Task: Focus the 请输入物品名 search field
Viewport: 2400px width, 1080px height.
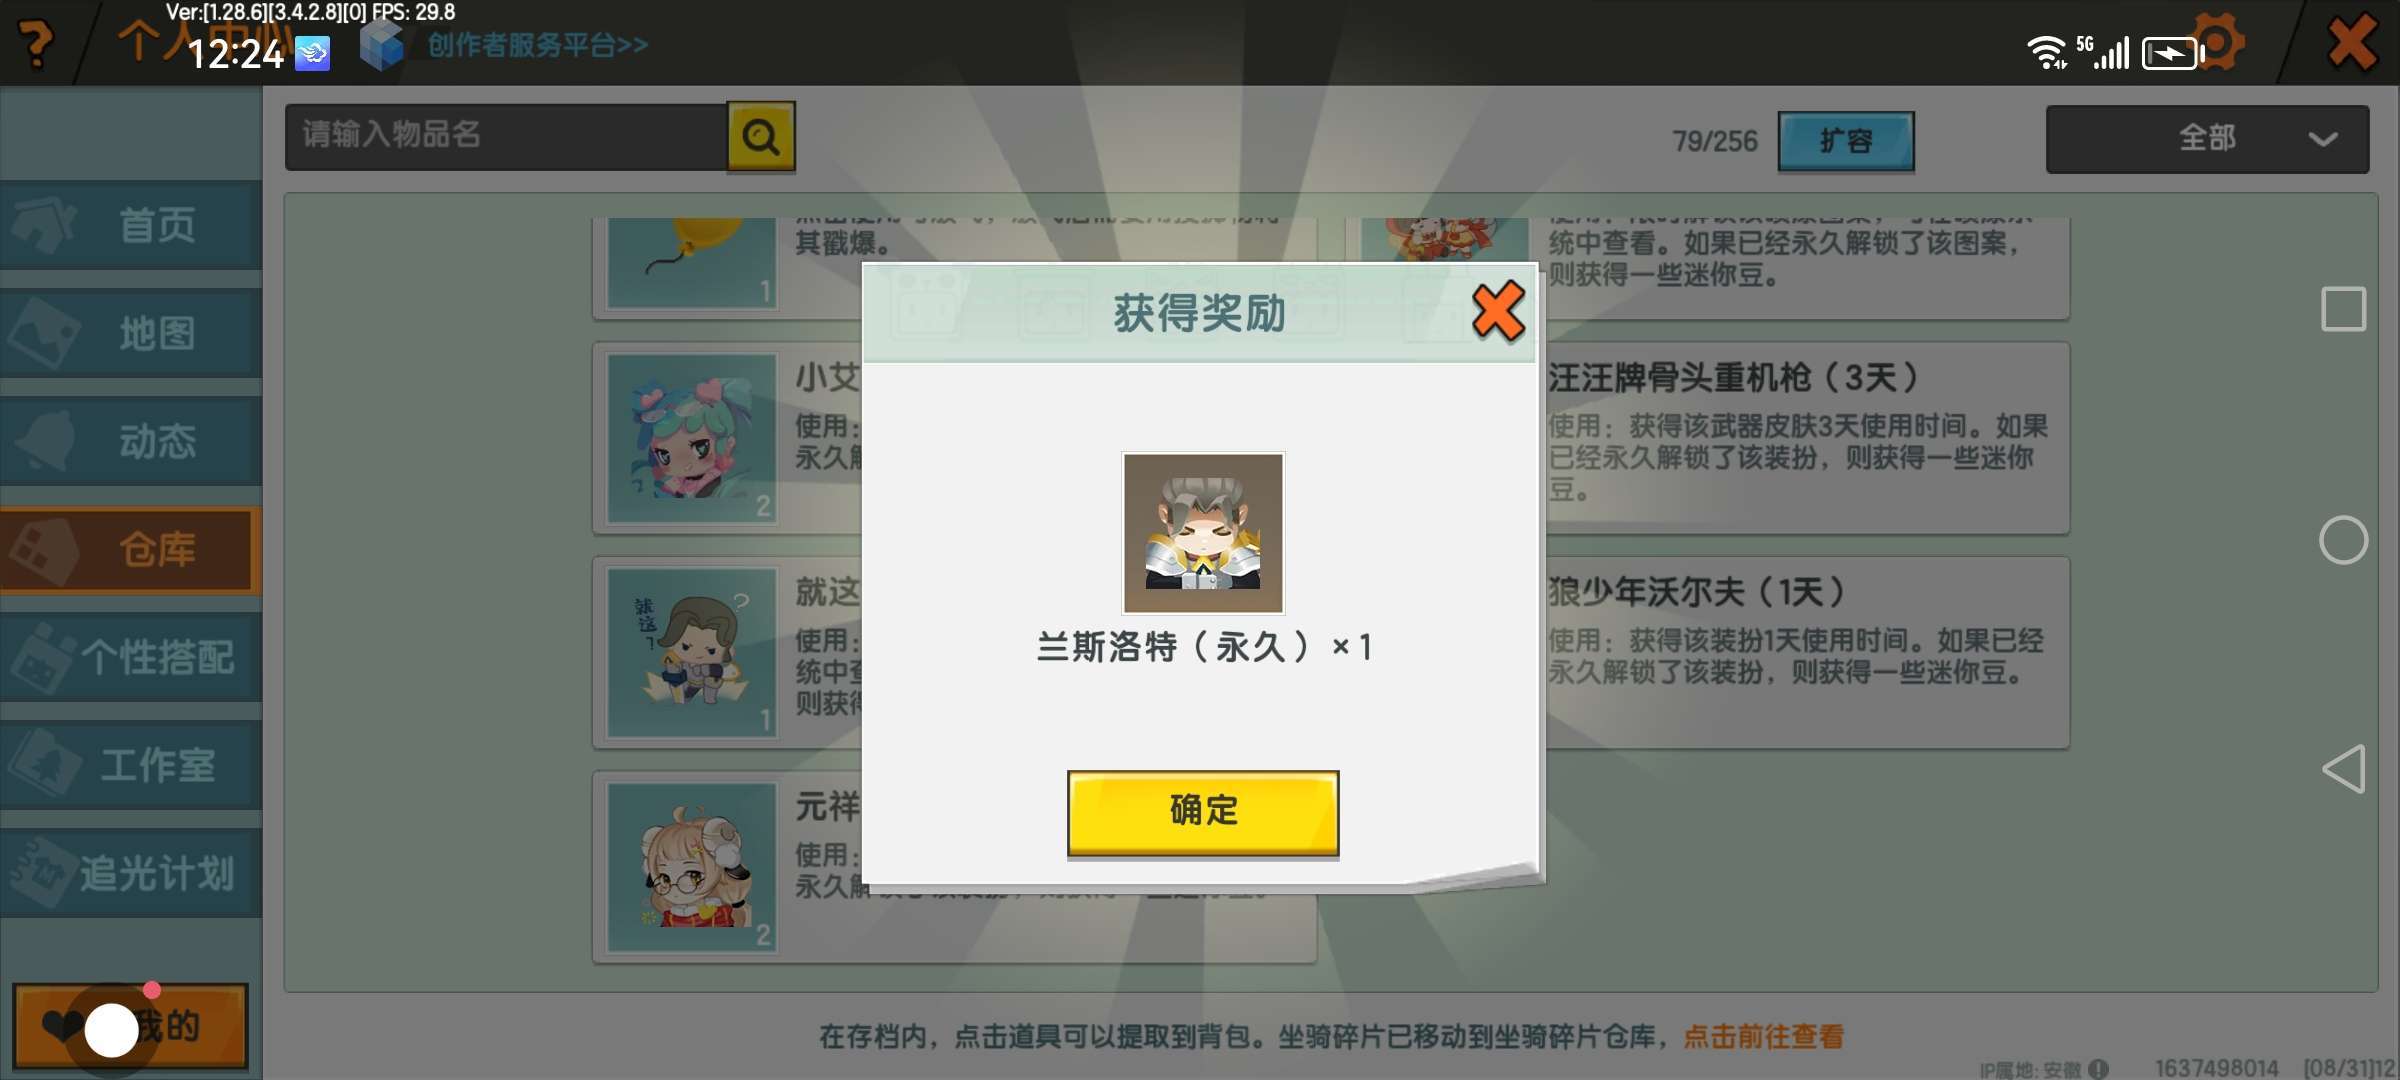Action: (x=505, y=136)
